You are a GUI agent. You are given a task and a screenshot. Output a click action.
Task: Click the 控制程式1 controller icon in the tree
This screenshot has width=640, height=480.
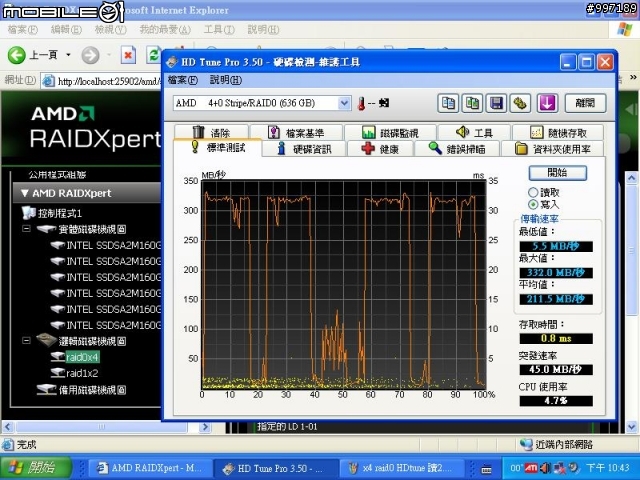[x=29, y=213]
